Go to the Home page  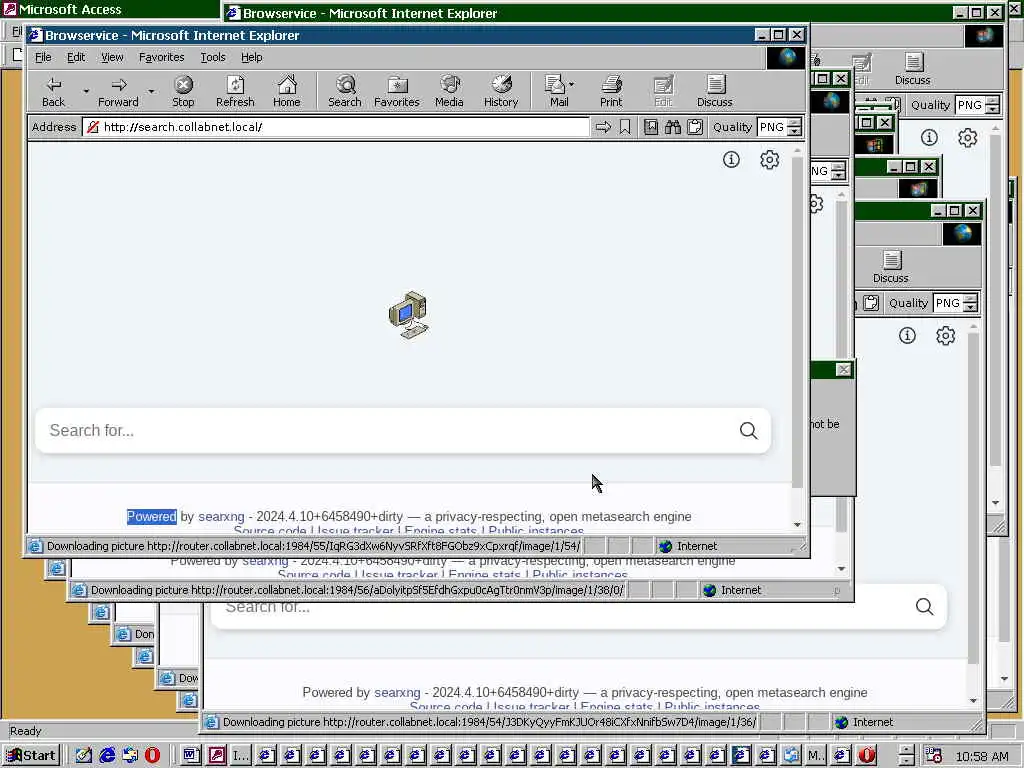coord(287,91)
